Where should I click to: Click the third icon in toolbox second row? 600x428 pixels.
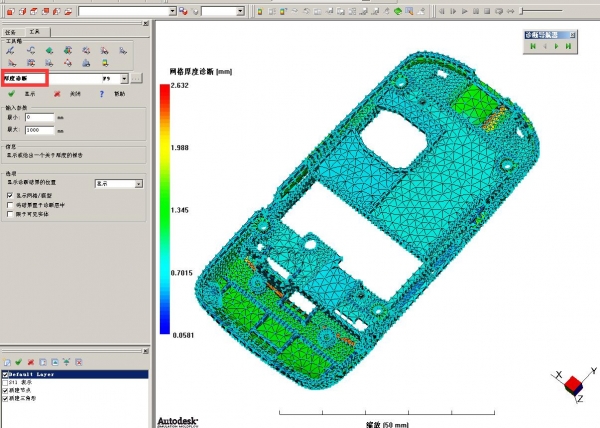pos(49,63)
